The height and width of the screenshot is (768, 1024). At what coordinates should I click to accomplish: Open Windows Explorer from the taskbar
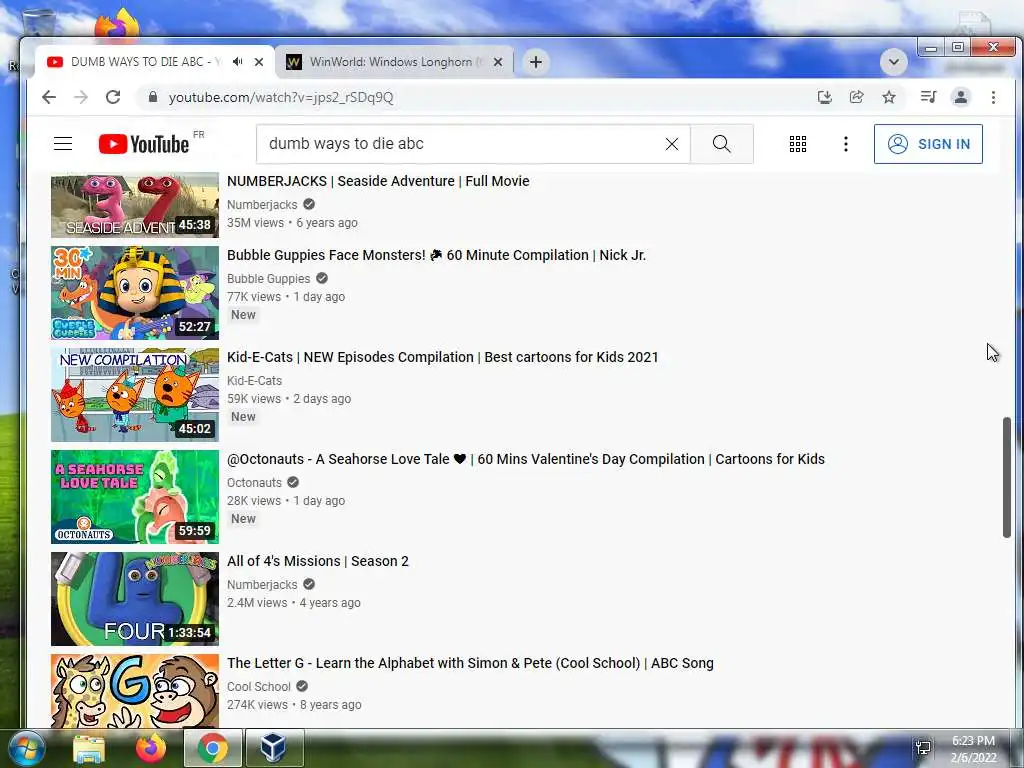89,748
